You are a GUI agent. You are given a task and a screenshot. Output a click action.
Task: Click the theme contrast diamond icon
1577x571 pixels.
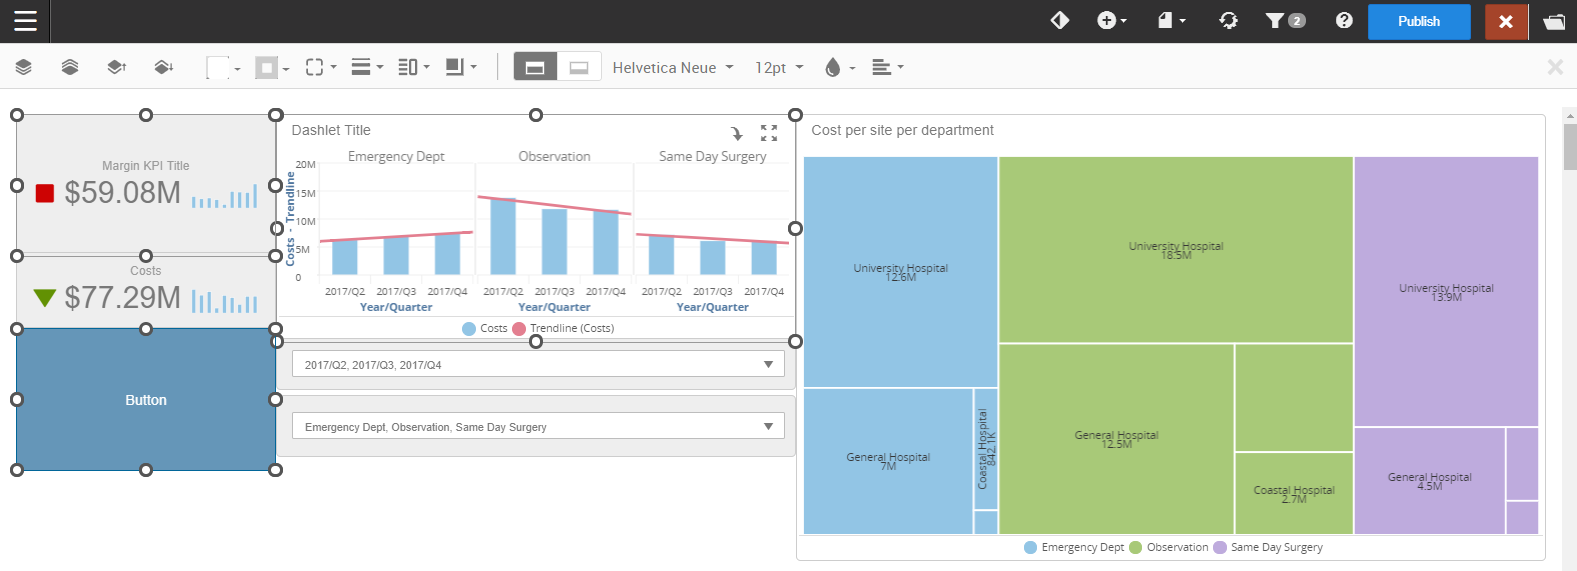coord(1060,21)
